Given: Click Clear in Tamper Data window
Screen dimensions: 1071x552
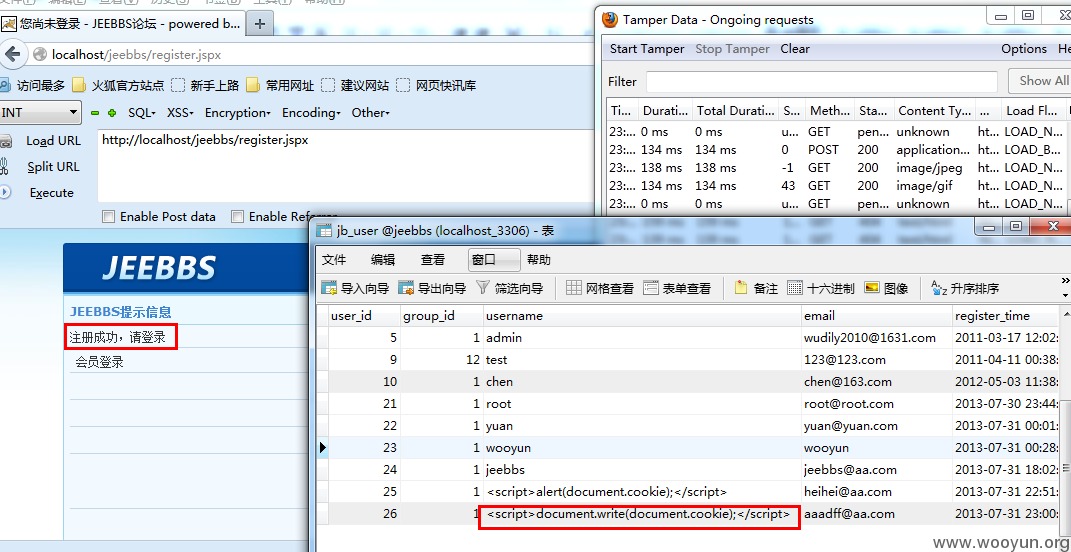Looking at the screenshot, I should pos(795,49).
